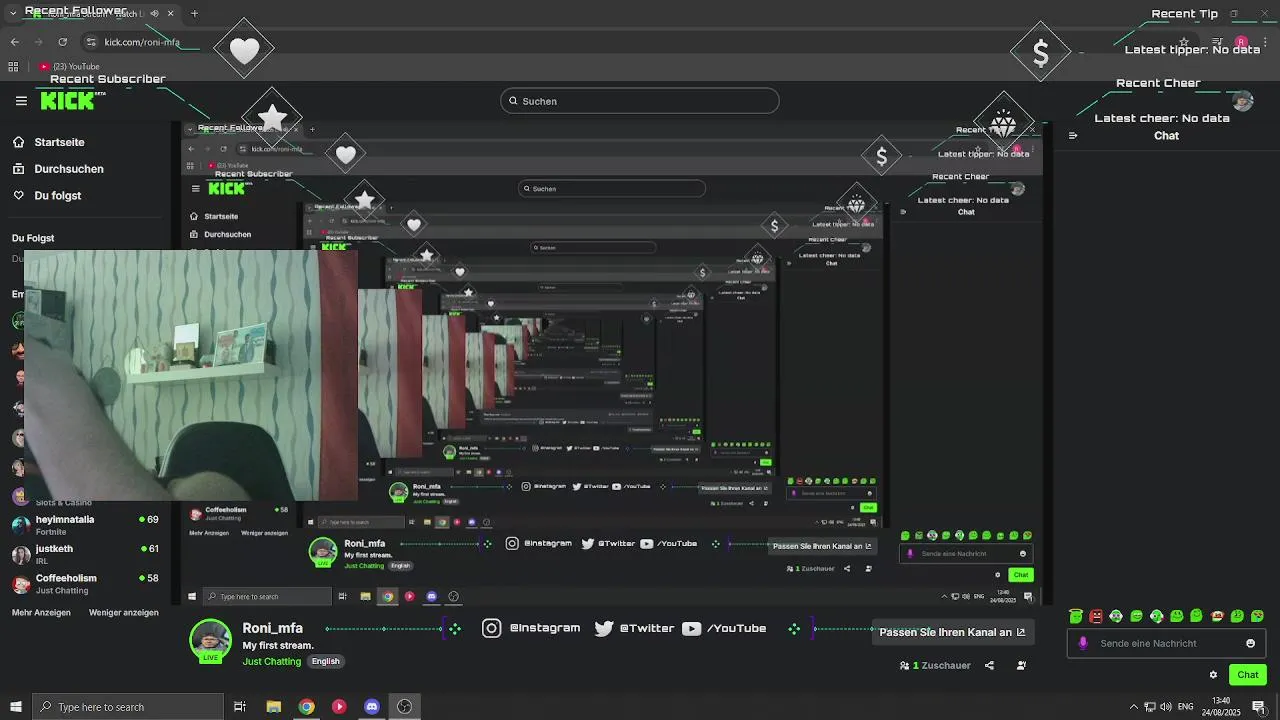Viewport: 1280px width, 720px height.
Task: Open chat settings gear beside main Chat button
Action: tap(1213, 675)
